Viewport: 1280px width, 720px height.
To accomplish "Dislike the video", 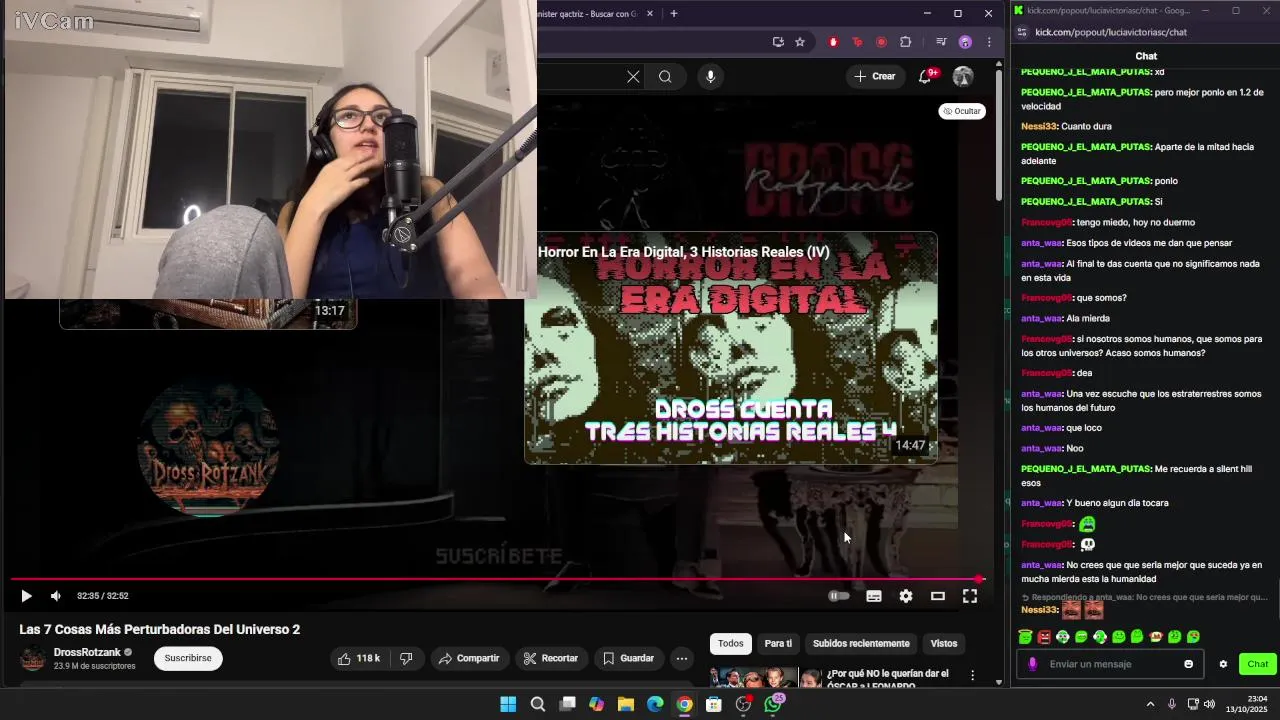I will coord(406,658).
